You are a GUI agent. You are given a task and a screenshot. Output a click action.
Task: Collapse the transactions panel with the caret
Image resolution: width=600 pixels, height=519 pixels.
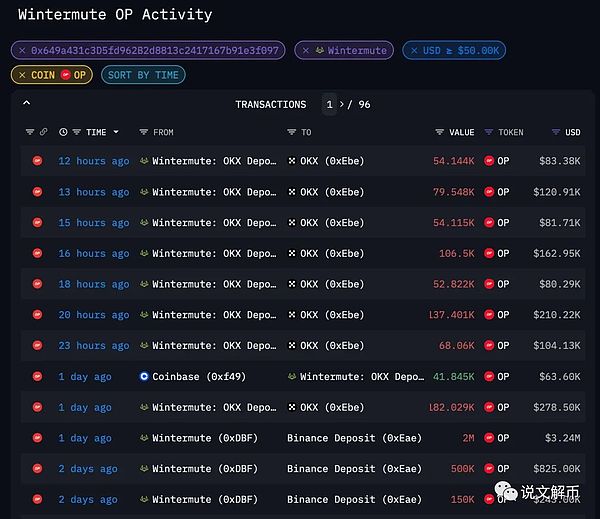tap(26, 103)
